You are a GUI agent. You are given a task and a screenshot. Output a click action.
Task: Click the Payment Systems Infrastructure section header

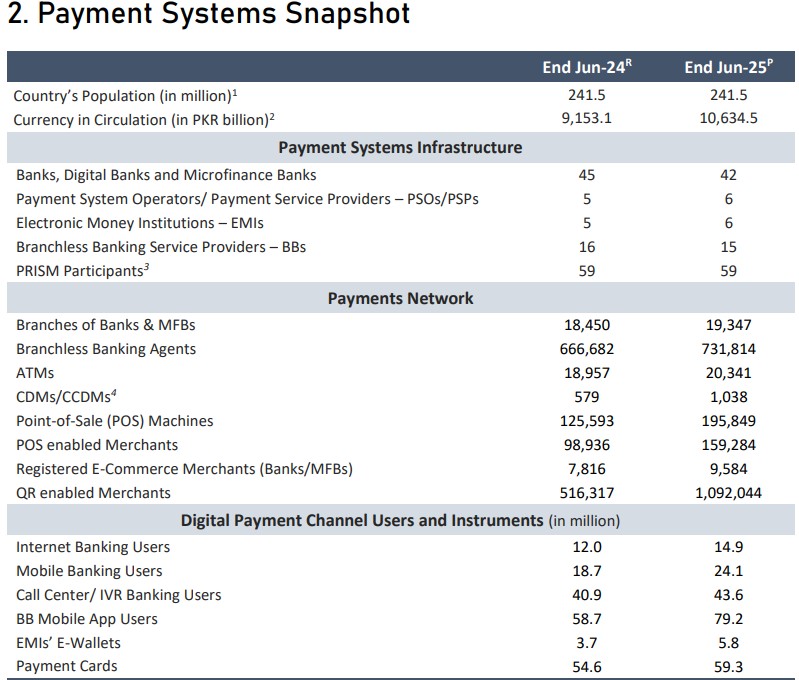400,147
